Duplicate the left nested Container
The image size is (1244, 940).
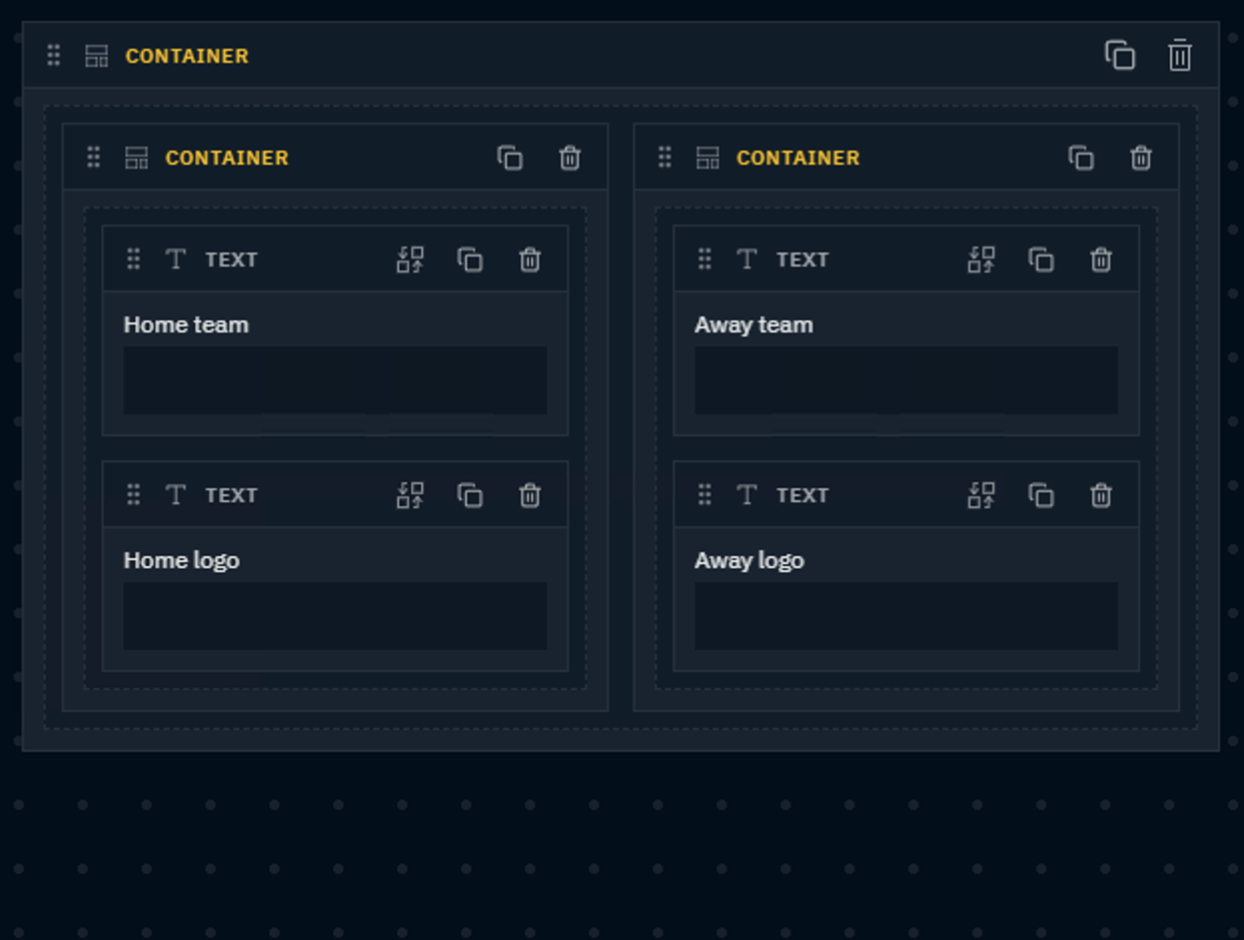click(x=510, y=158)
